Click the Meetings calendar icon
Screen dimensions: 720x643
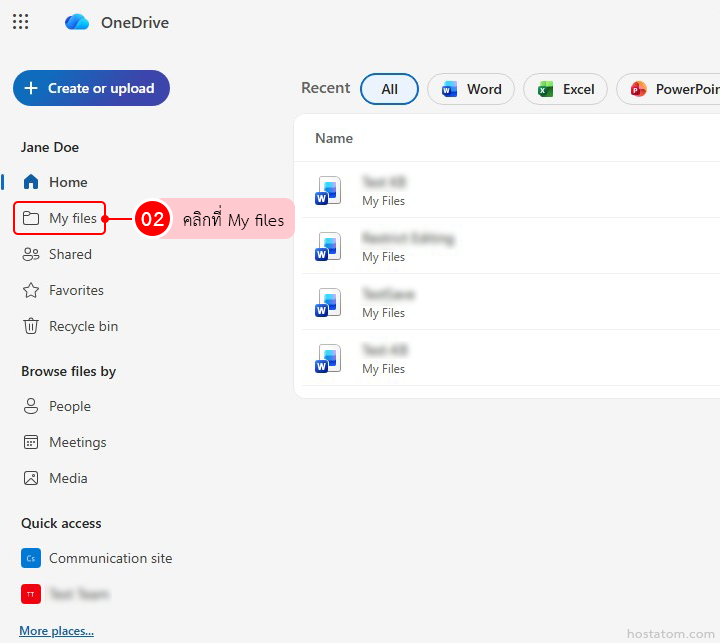pos(31,442)
